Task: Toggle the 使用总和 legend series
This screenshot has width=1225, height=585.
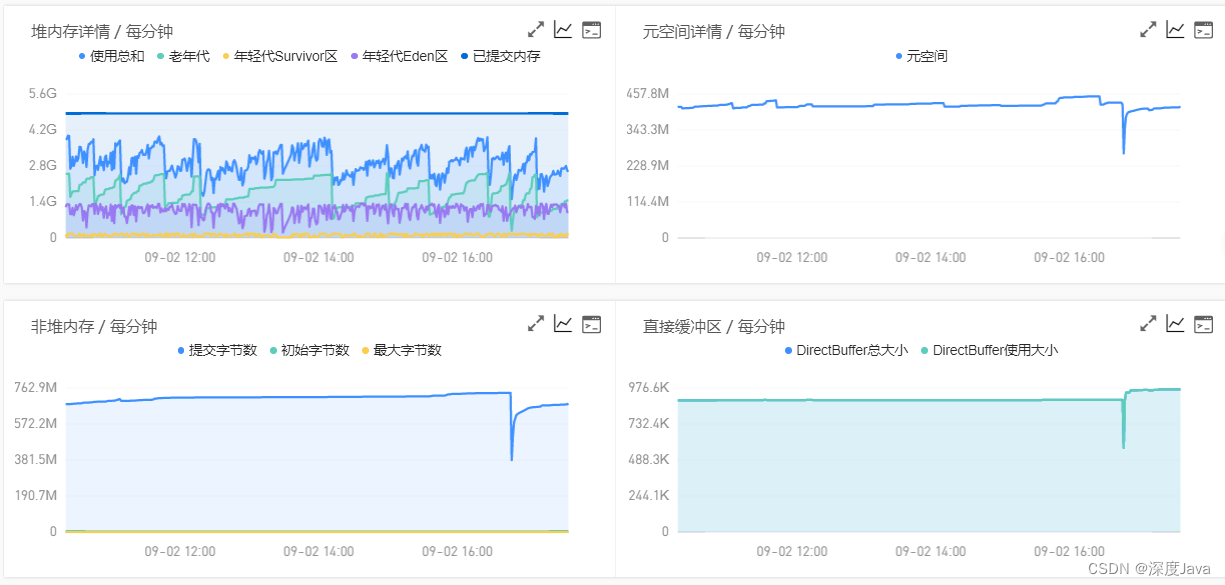Action: pyautogui.click(x=111, y=56)
